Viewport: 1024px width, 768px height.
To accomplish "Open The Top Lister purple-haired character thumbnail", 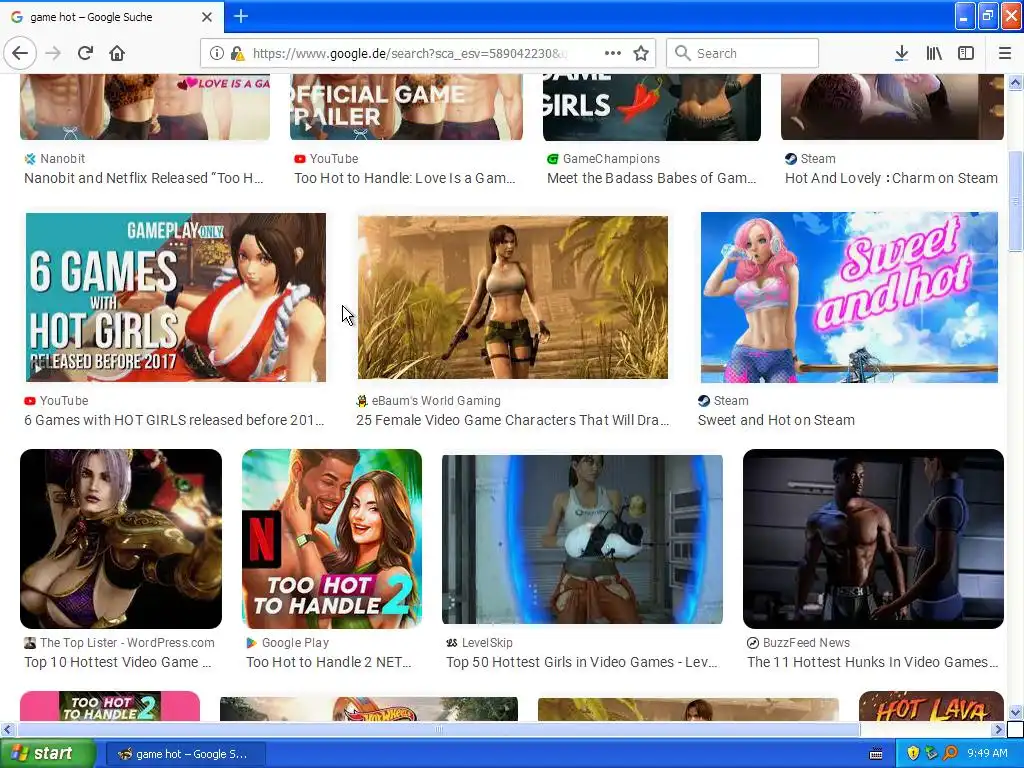I will tap(121, 539).
